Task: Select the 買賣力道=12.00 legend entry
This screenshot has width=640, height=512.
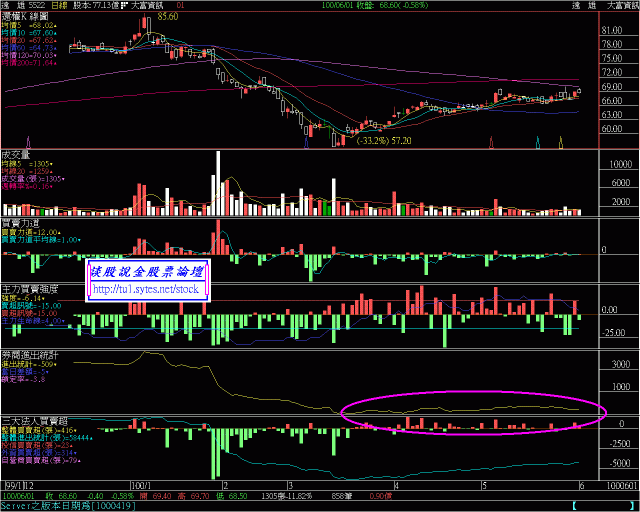Action: [30, 232]
